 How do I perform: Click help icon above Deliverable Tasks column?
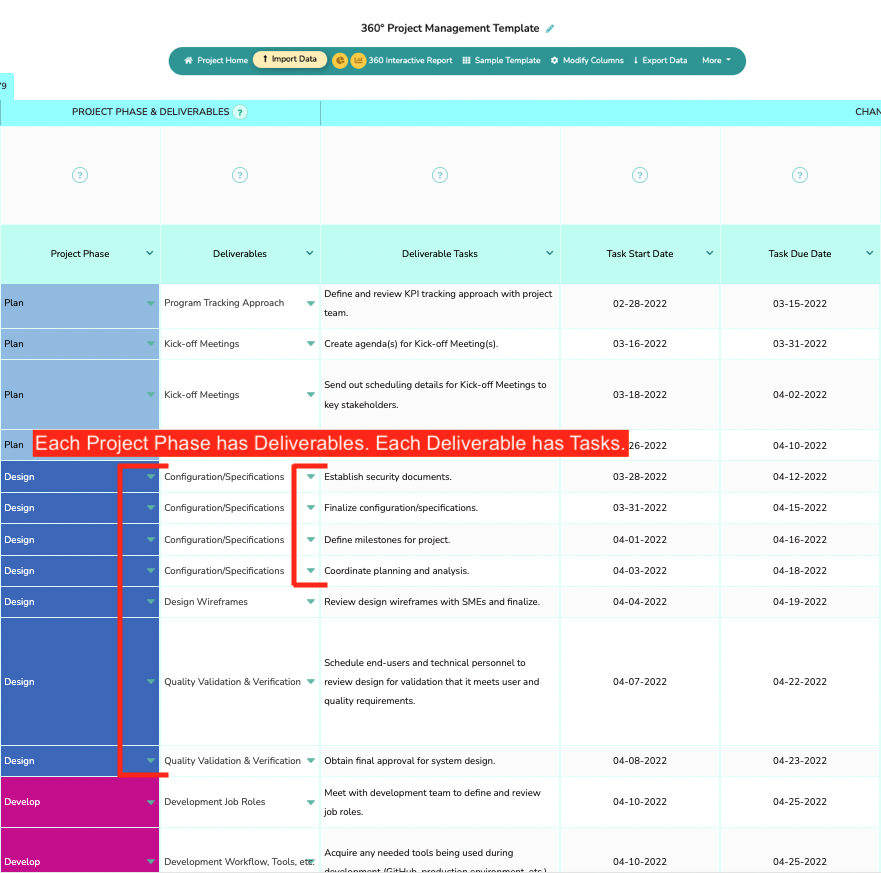[x=440, y=175]
